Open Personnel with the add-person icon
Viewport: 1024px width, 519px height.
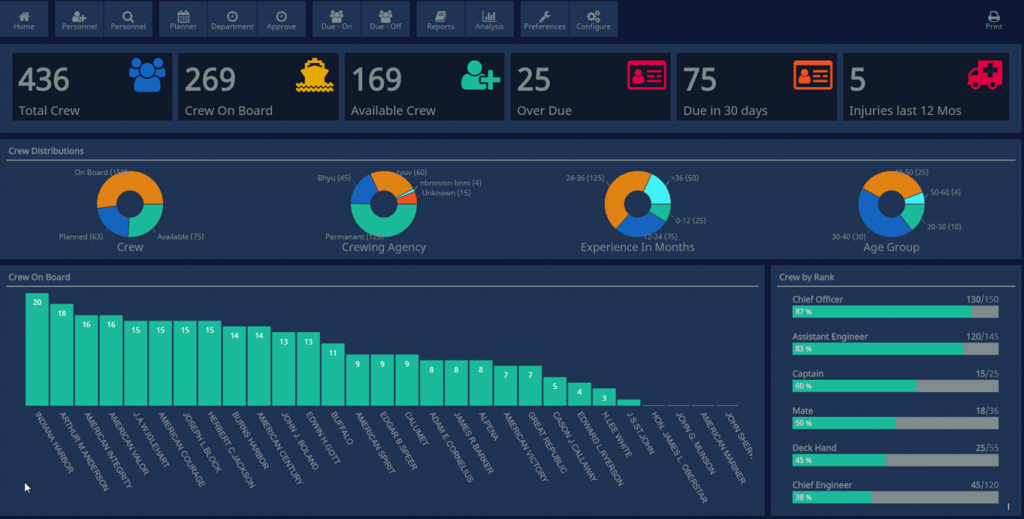tap(79, 19)
